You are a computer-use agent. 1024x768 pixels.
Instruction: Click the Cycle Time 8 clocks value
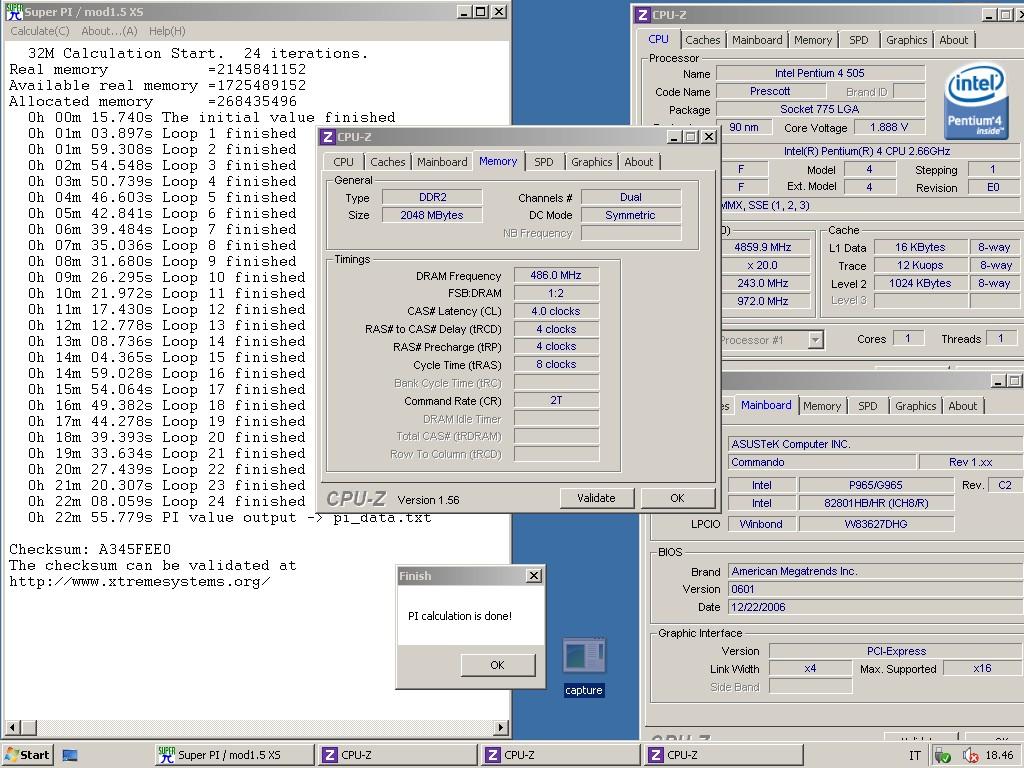(556, 364)
